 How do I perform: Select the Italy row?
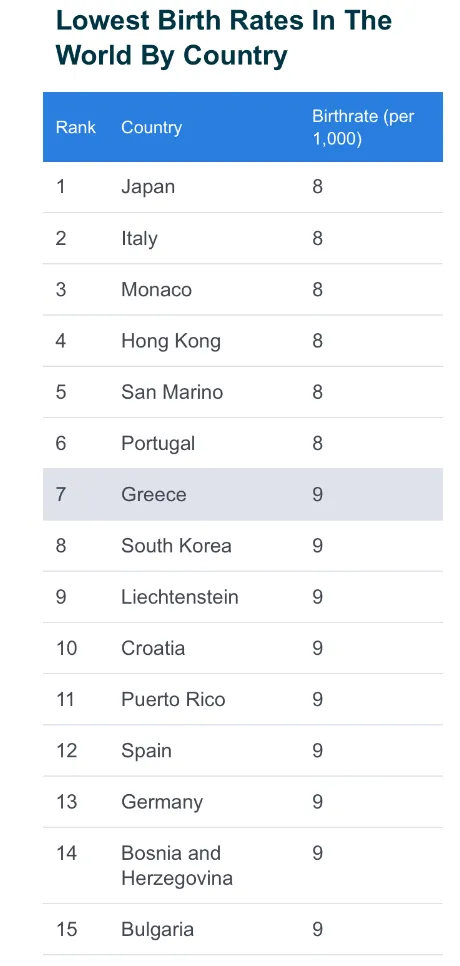(243, 238)
